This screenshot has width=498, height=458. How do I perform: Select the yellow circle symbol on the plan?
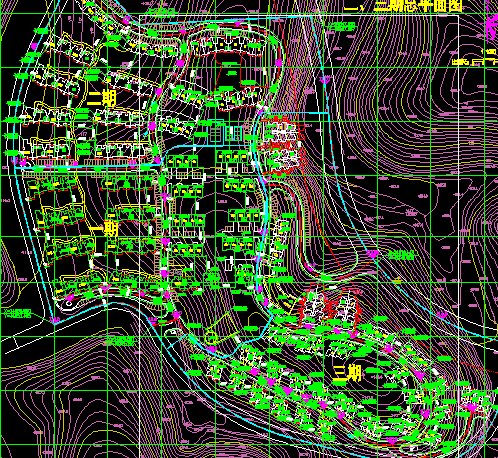211,337
